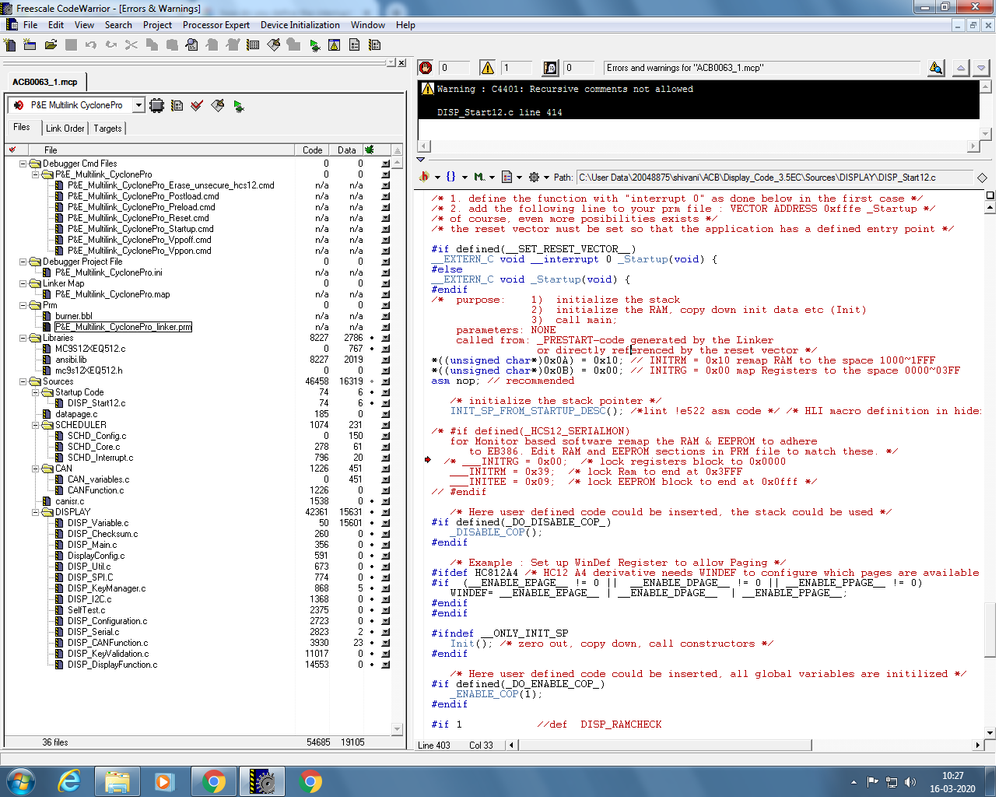Open the Device Initialization menu
The image size is (999, 797).
tap(300, 25)
